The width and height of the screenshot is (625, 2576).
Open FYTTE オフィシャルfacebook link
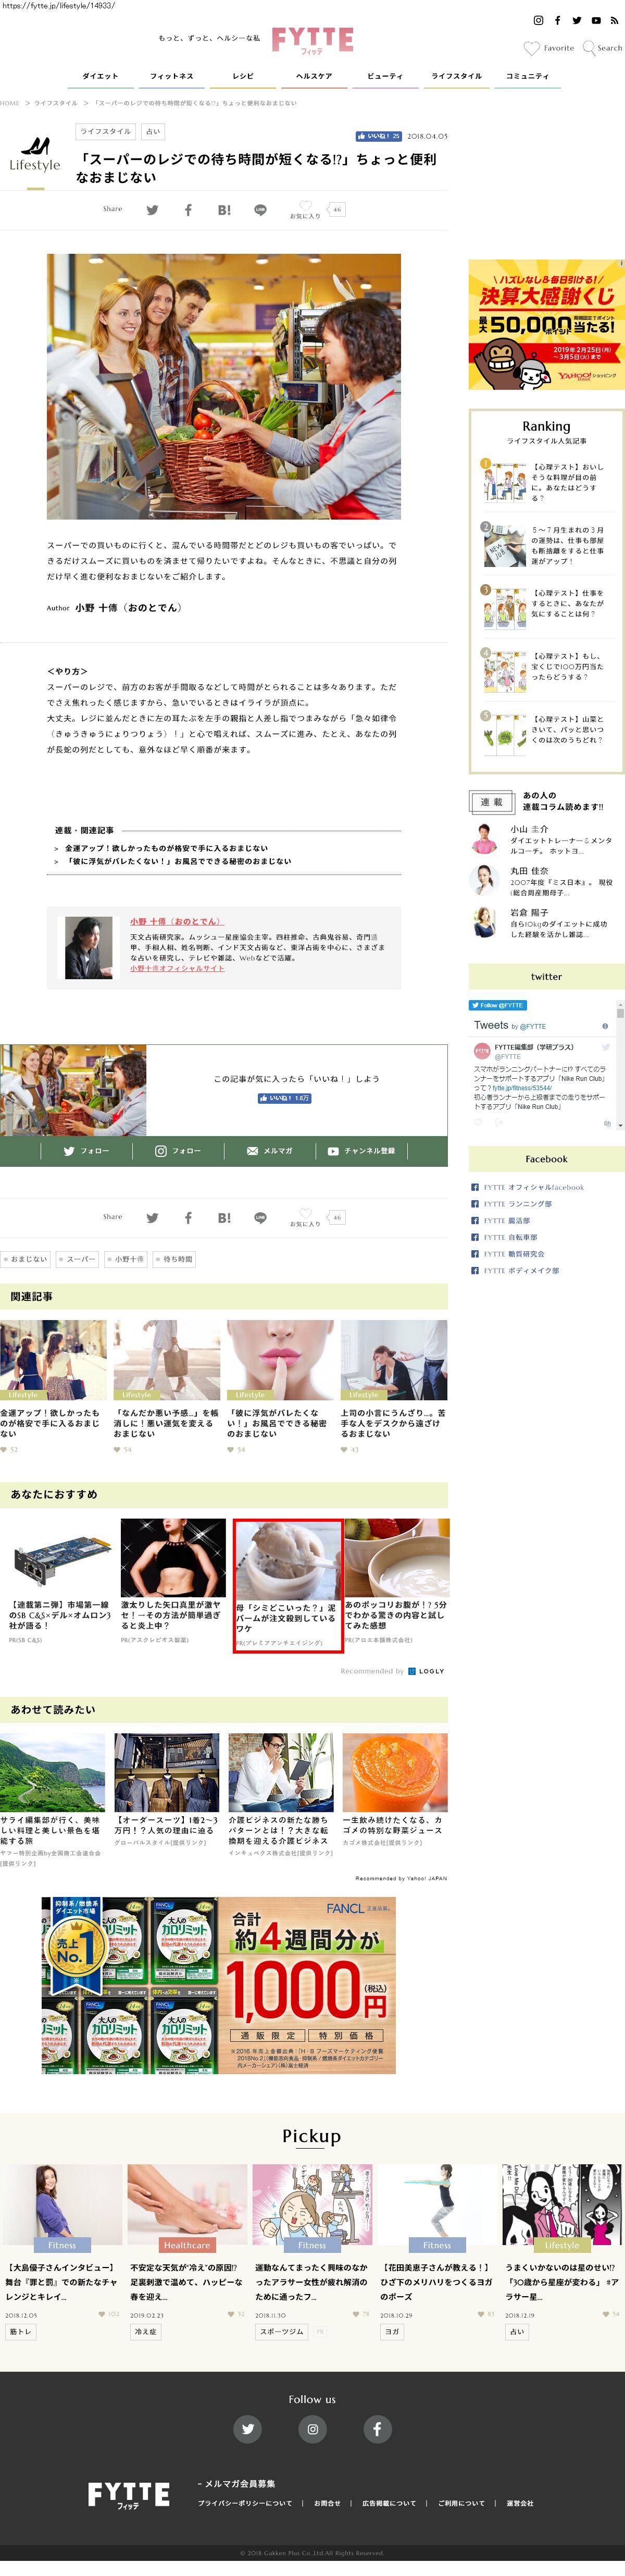pos(534,1187)
